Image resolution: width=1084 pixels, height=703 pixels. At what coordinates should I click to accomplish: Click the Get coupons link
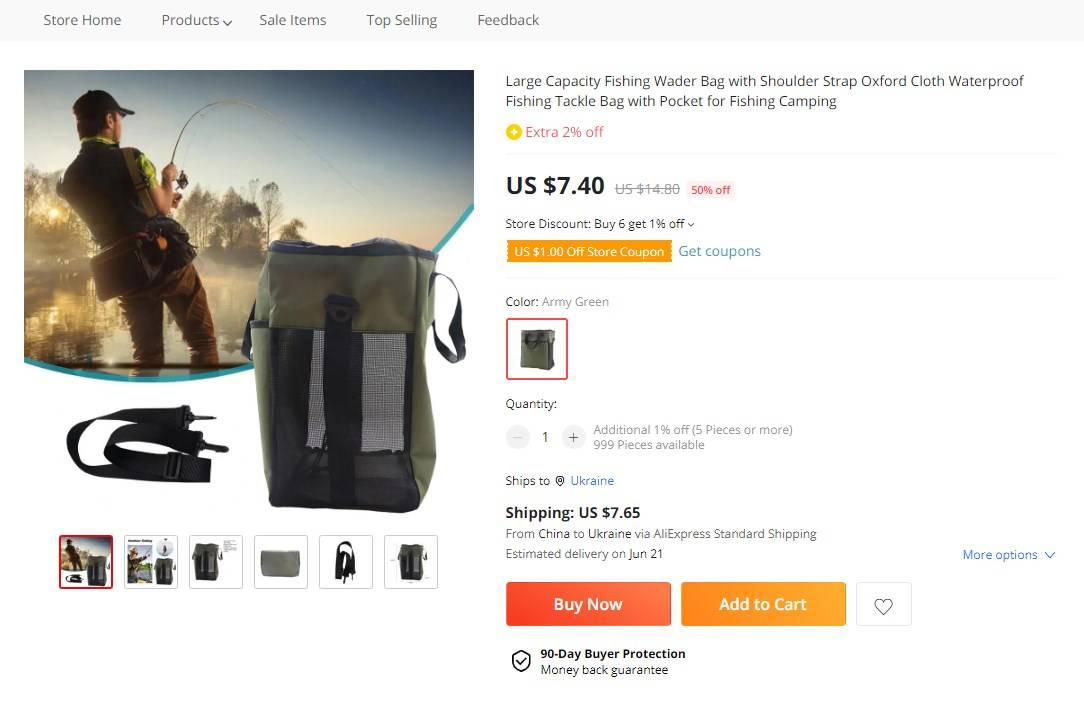[x=719, y=251]
